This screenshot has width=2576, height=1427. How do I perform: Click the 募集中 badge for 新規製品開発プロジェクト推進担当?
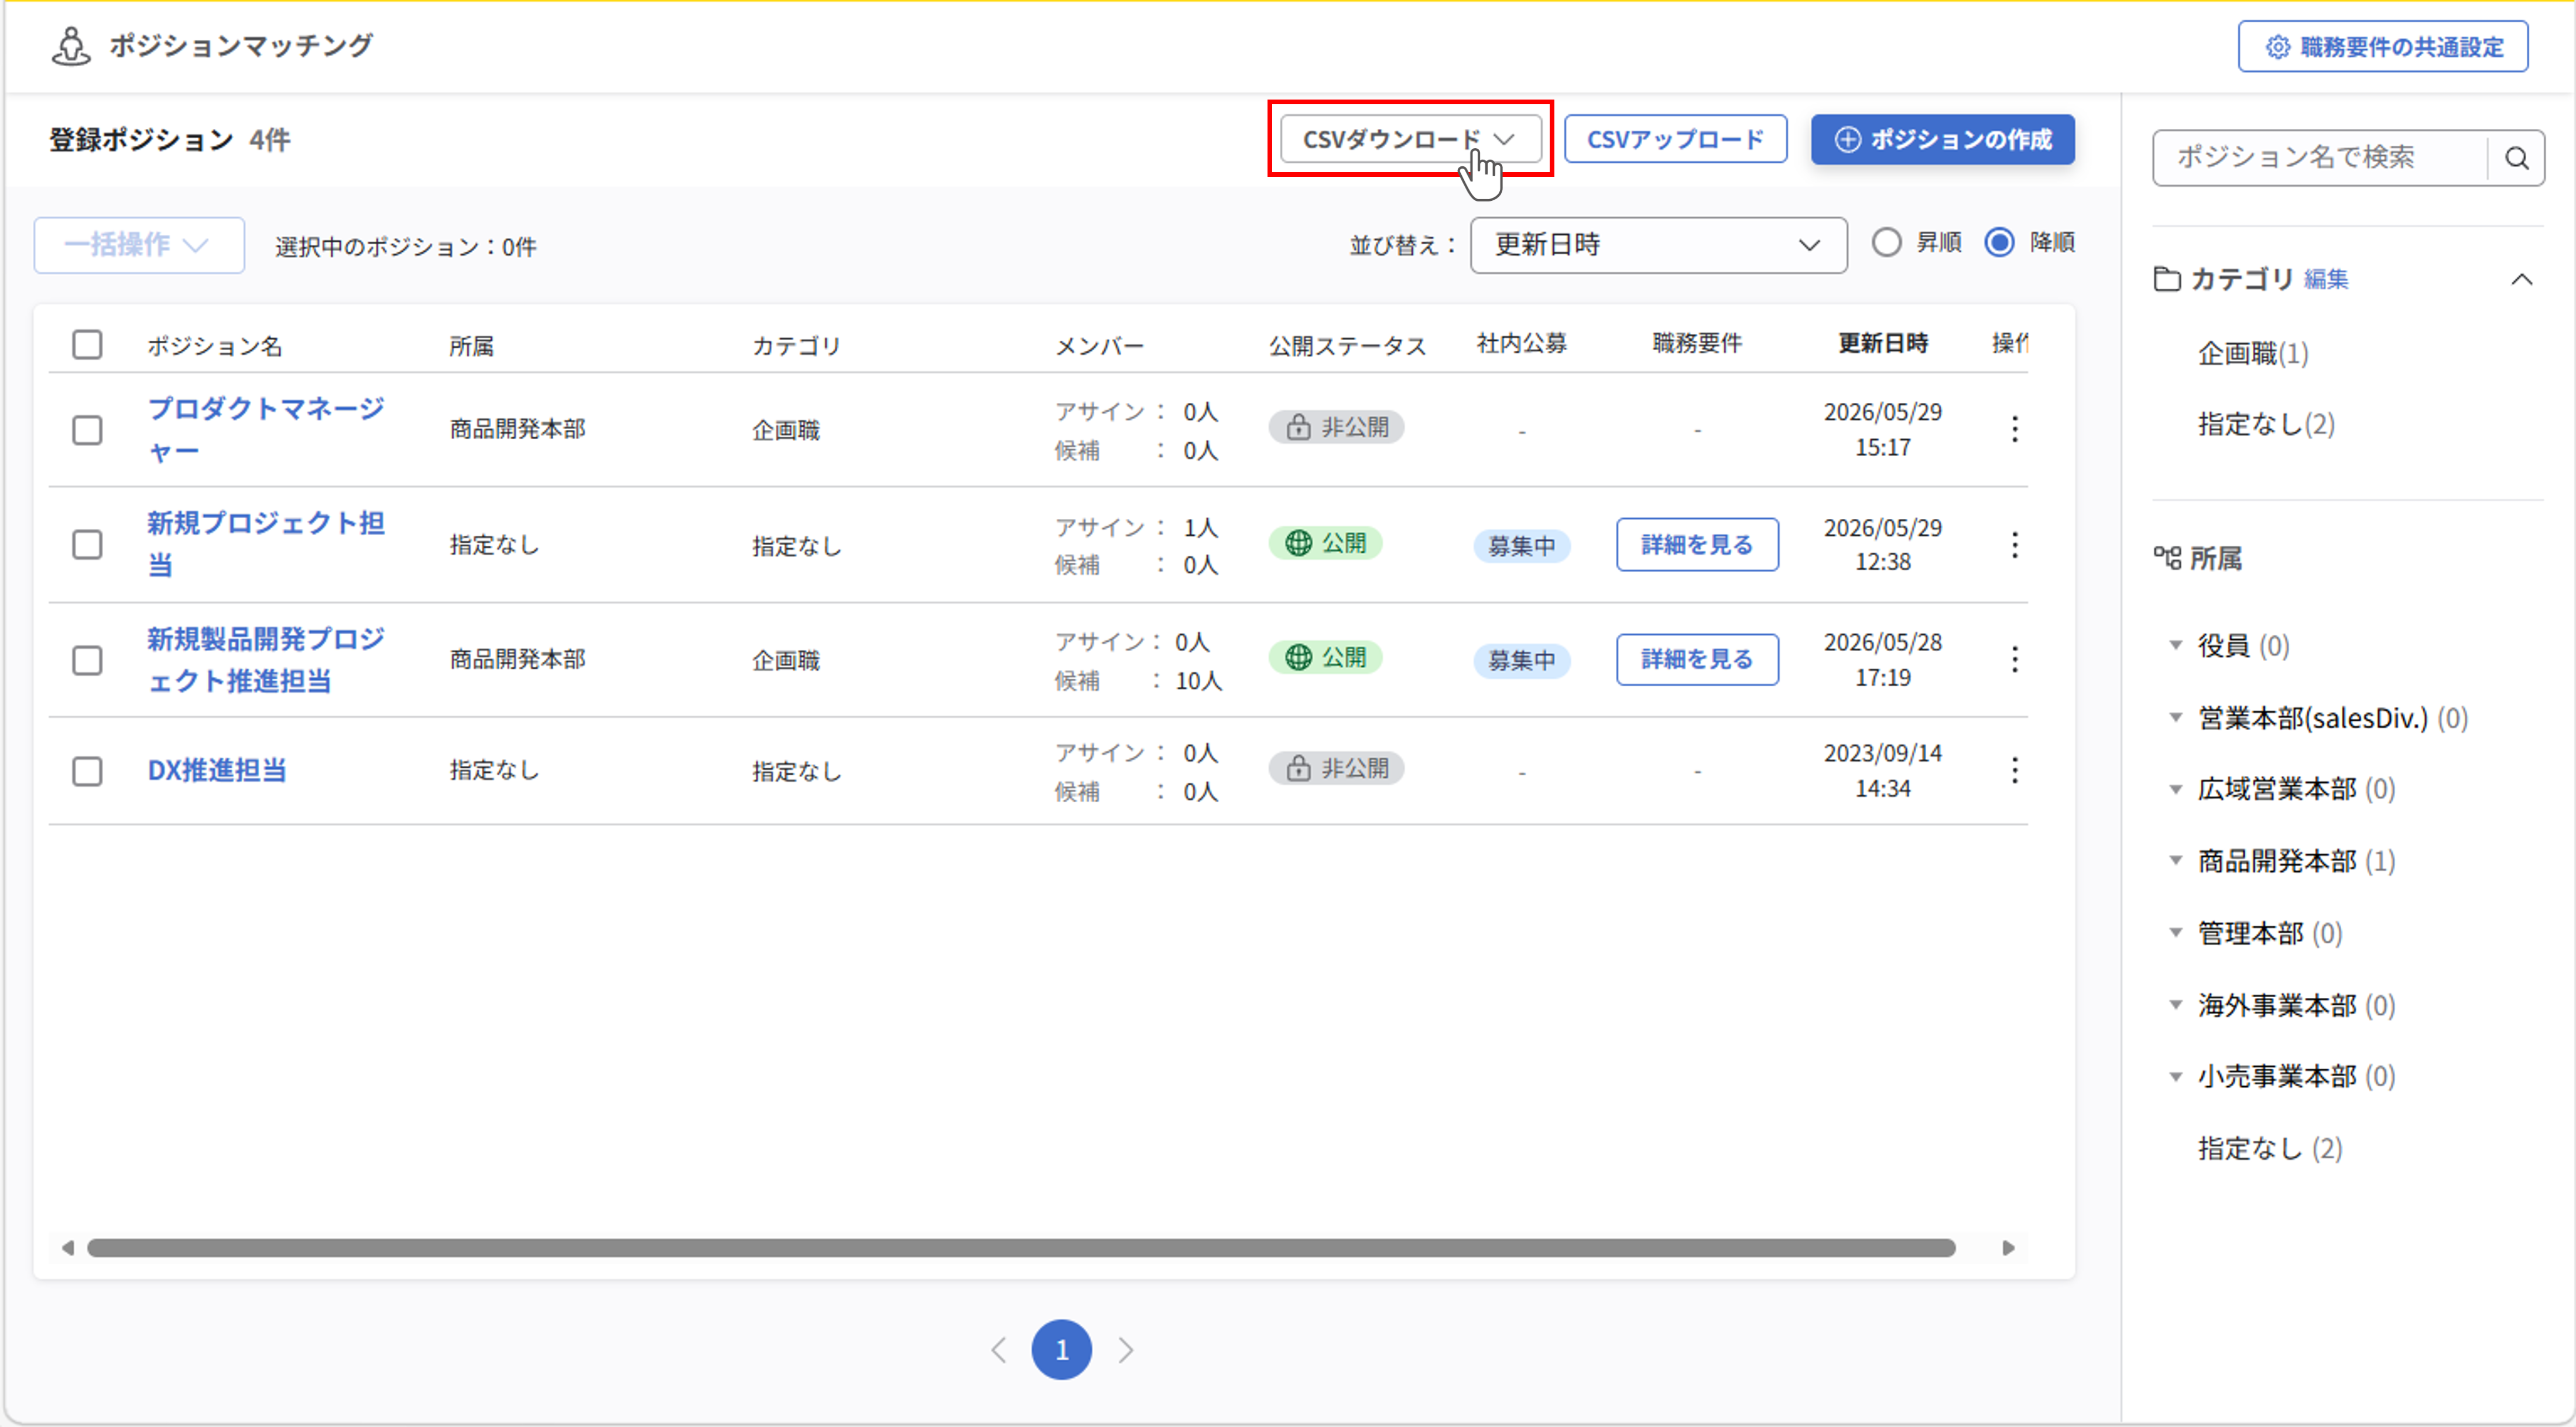[x=1521, y=660]
